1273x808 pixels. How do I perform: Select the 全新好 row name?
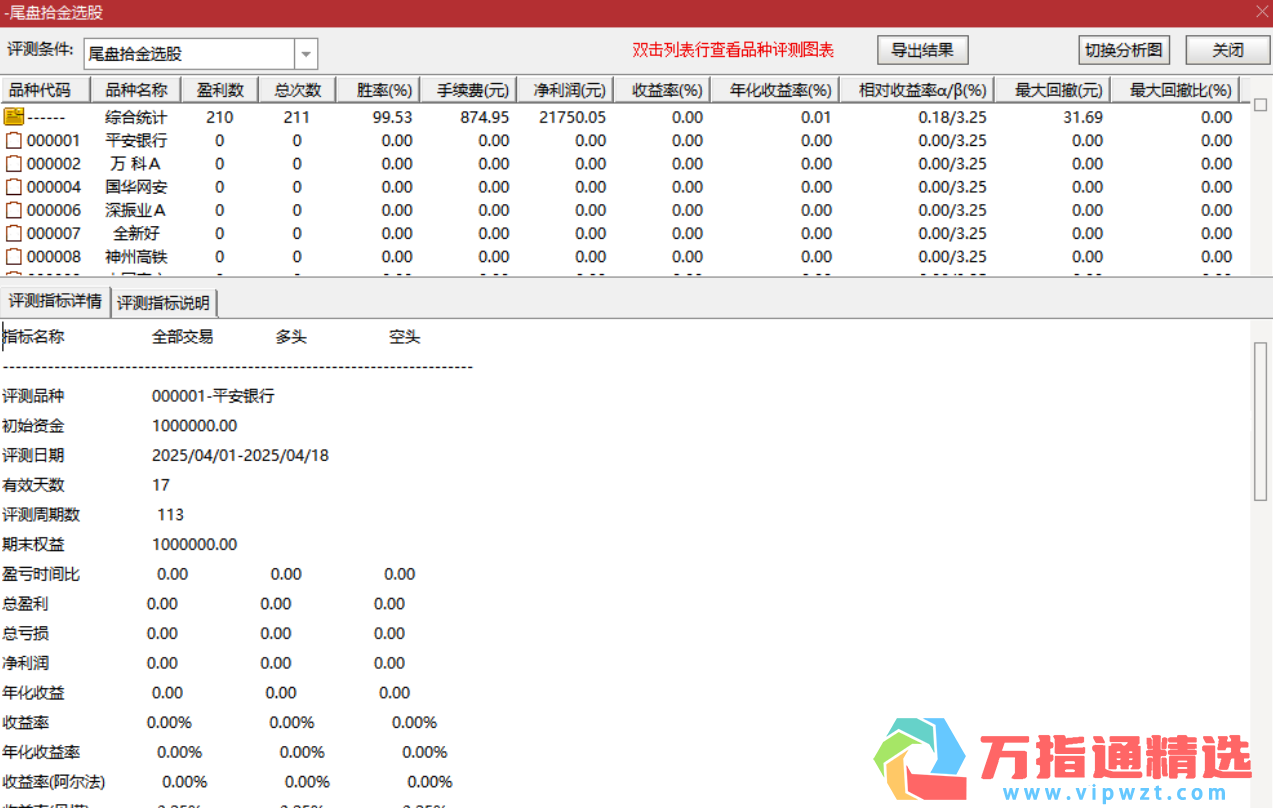pos(136,233)
